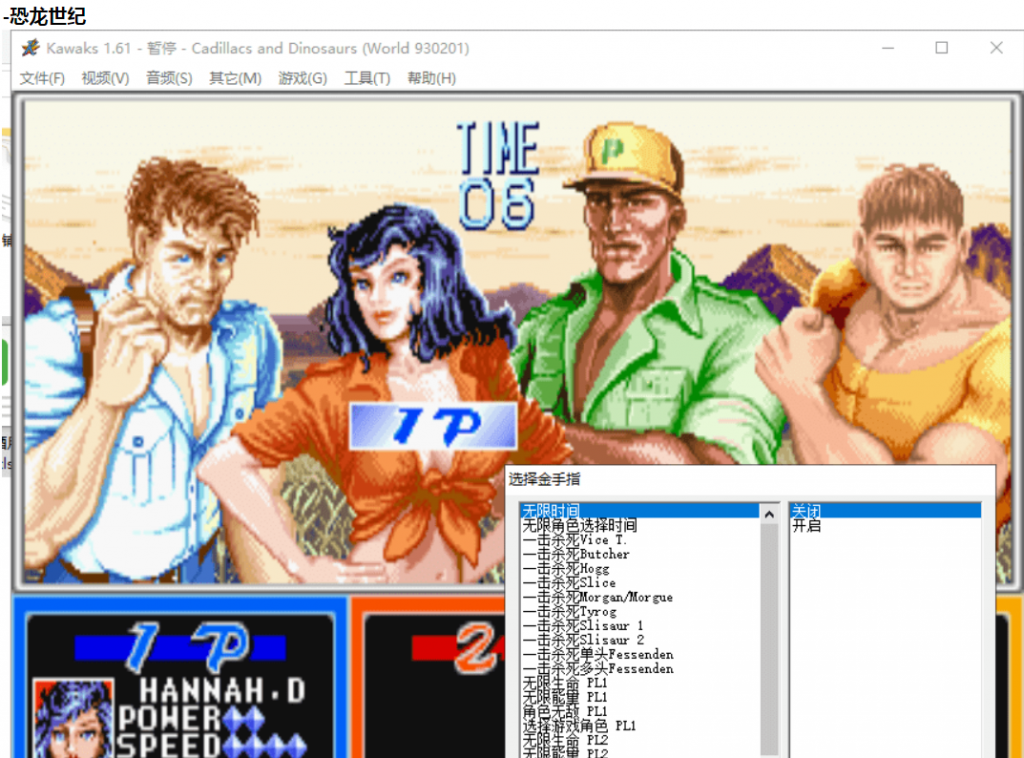Image resolution: width=1024 pixels, height=758 pixels.
Task: Minimize the Kawaks window
Action: pos(888,48)
